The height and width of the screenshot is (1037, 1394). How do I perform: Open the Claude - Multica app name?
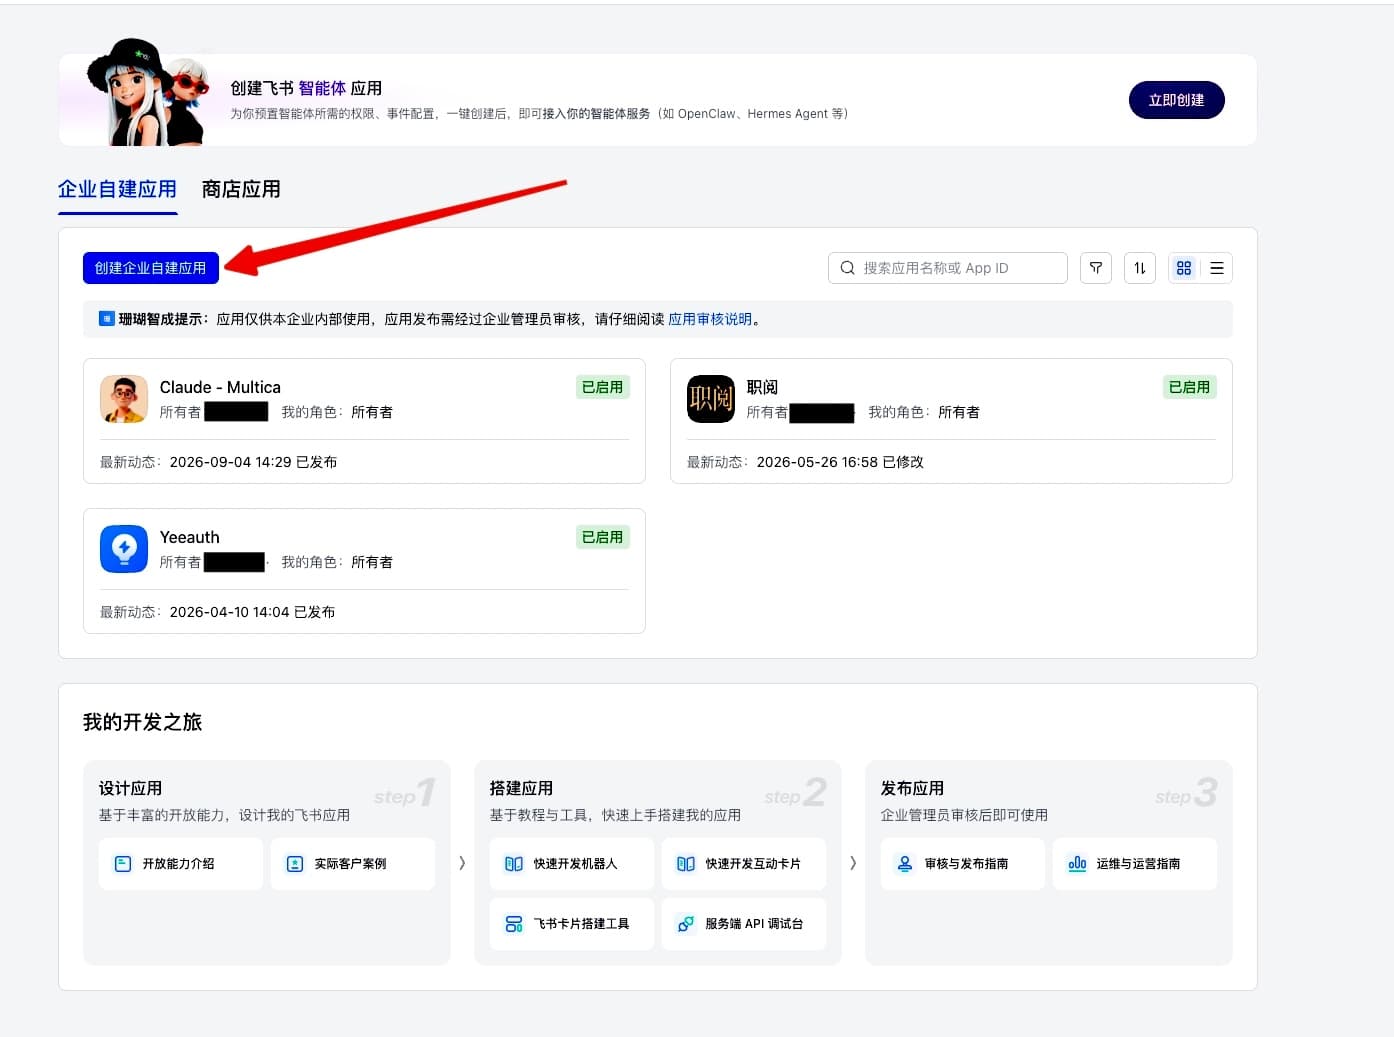point(220,387)
